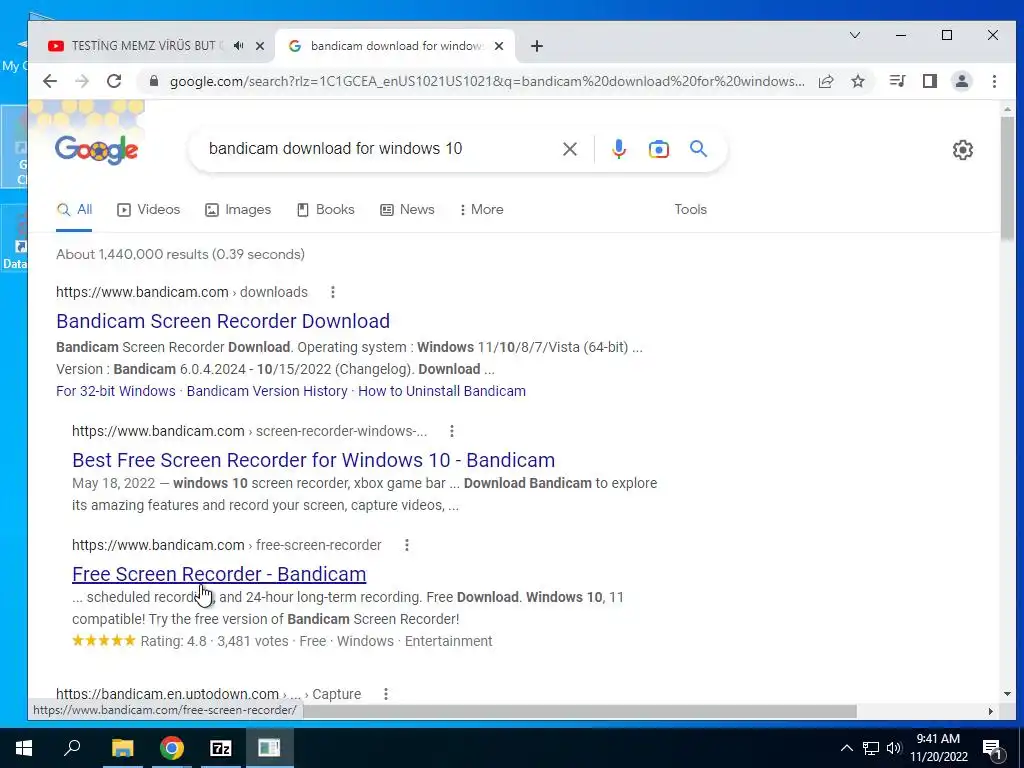Open options for screen-recorder-windows result
The image size is (1024, 768).
coord(452,431)
